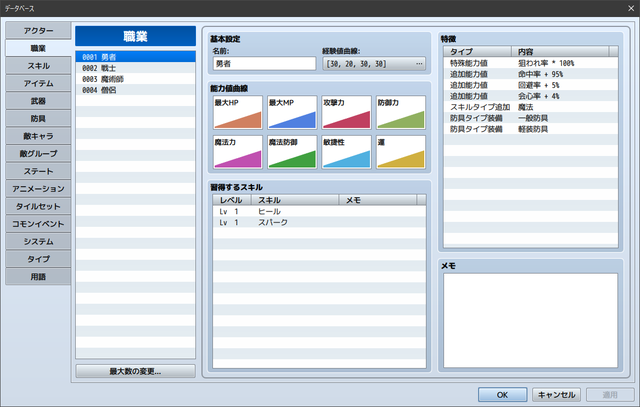Image resolution: width=640 pixels, height=407 pixels.
Task: Switch to the アクター tab
Action: coord(38,31)
